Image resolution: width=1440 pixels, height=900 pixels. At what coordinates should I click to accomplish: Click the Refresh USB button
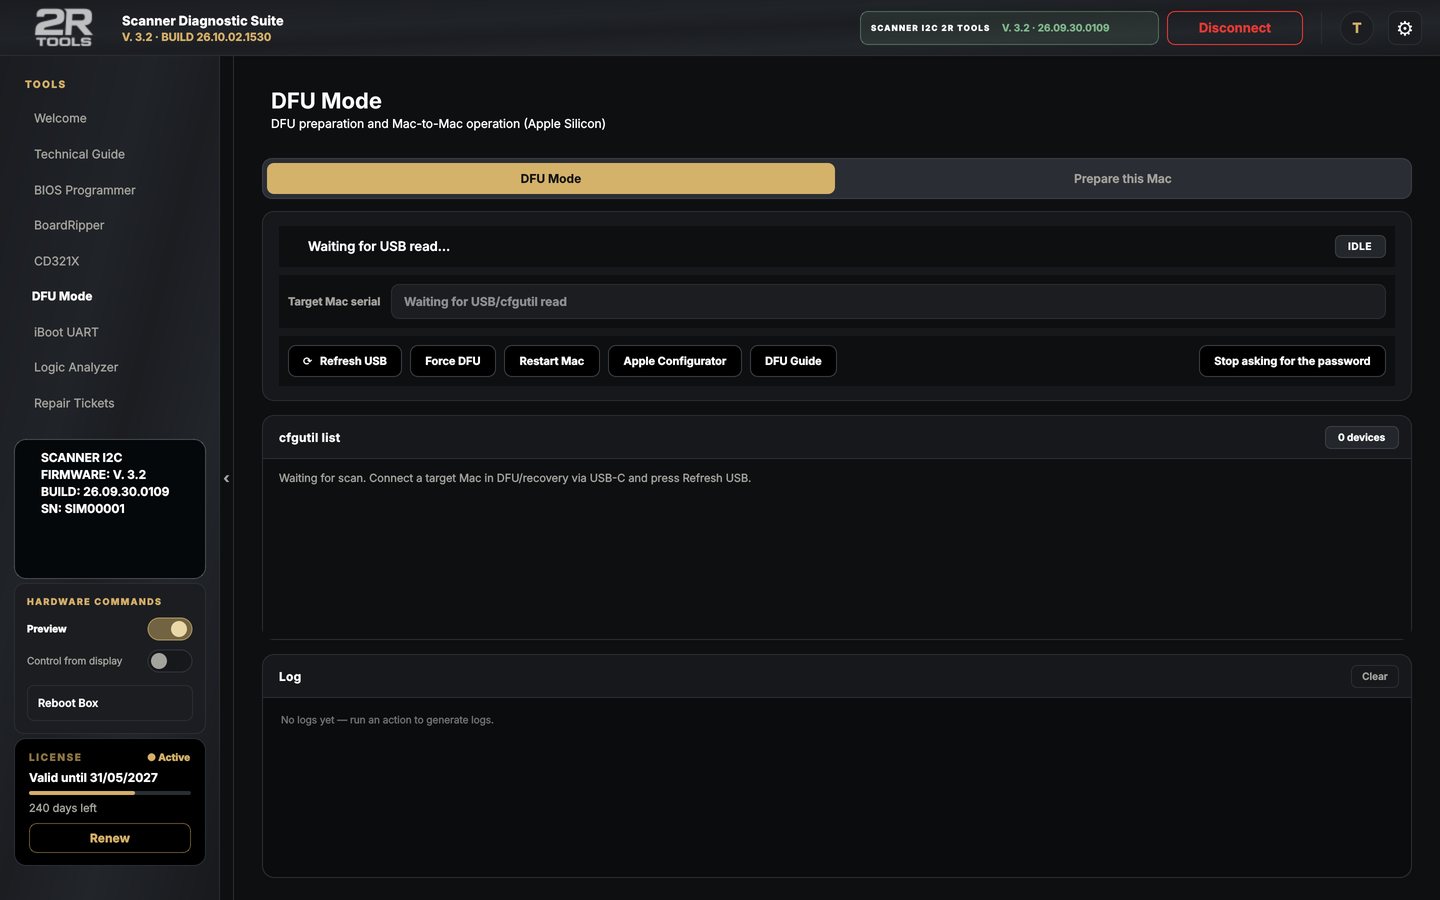(x=345, y=361)
